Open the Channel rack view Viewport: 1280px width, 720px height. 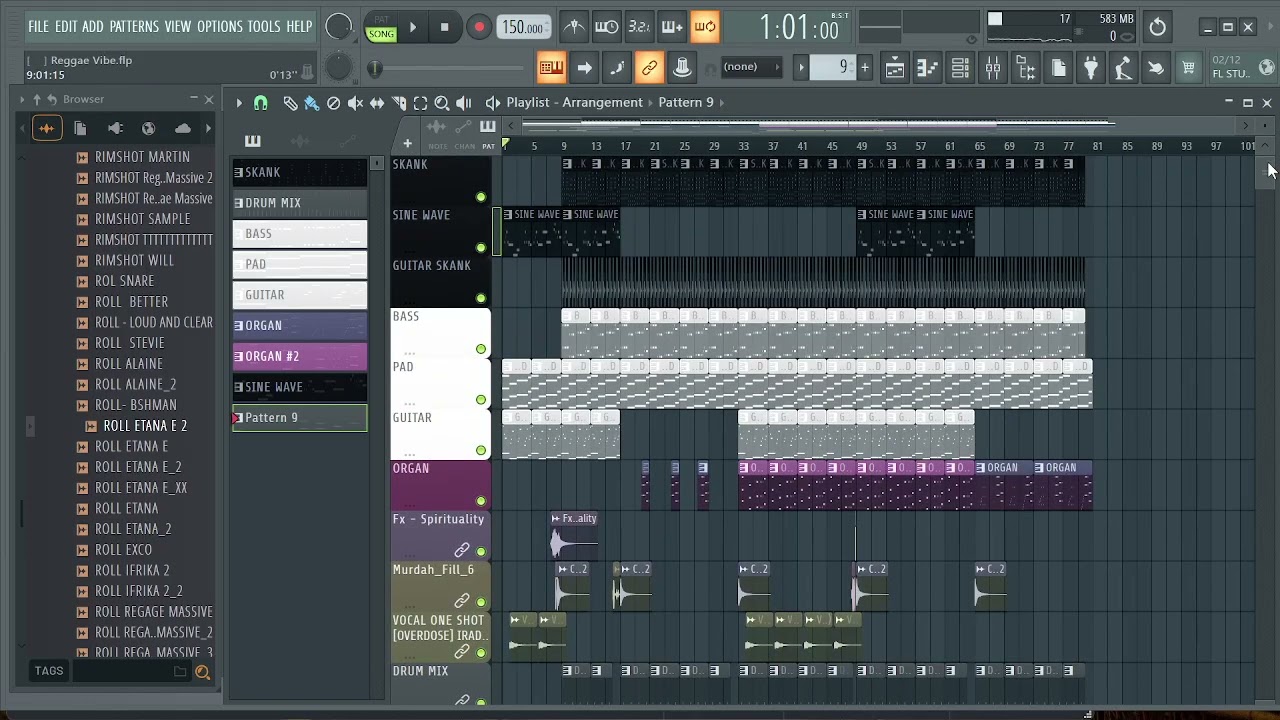pos(959,68)
